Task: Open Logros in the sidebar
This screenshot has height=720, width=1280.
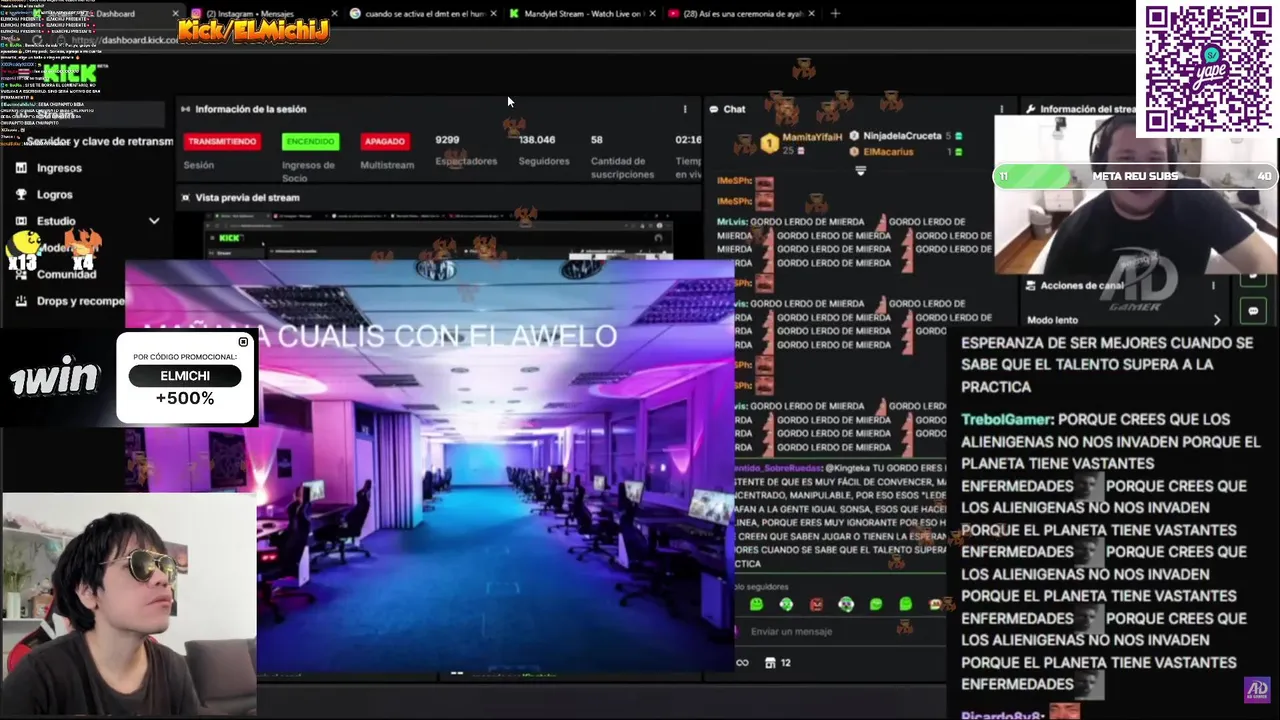Action: [x=55, y=195]
